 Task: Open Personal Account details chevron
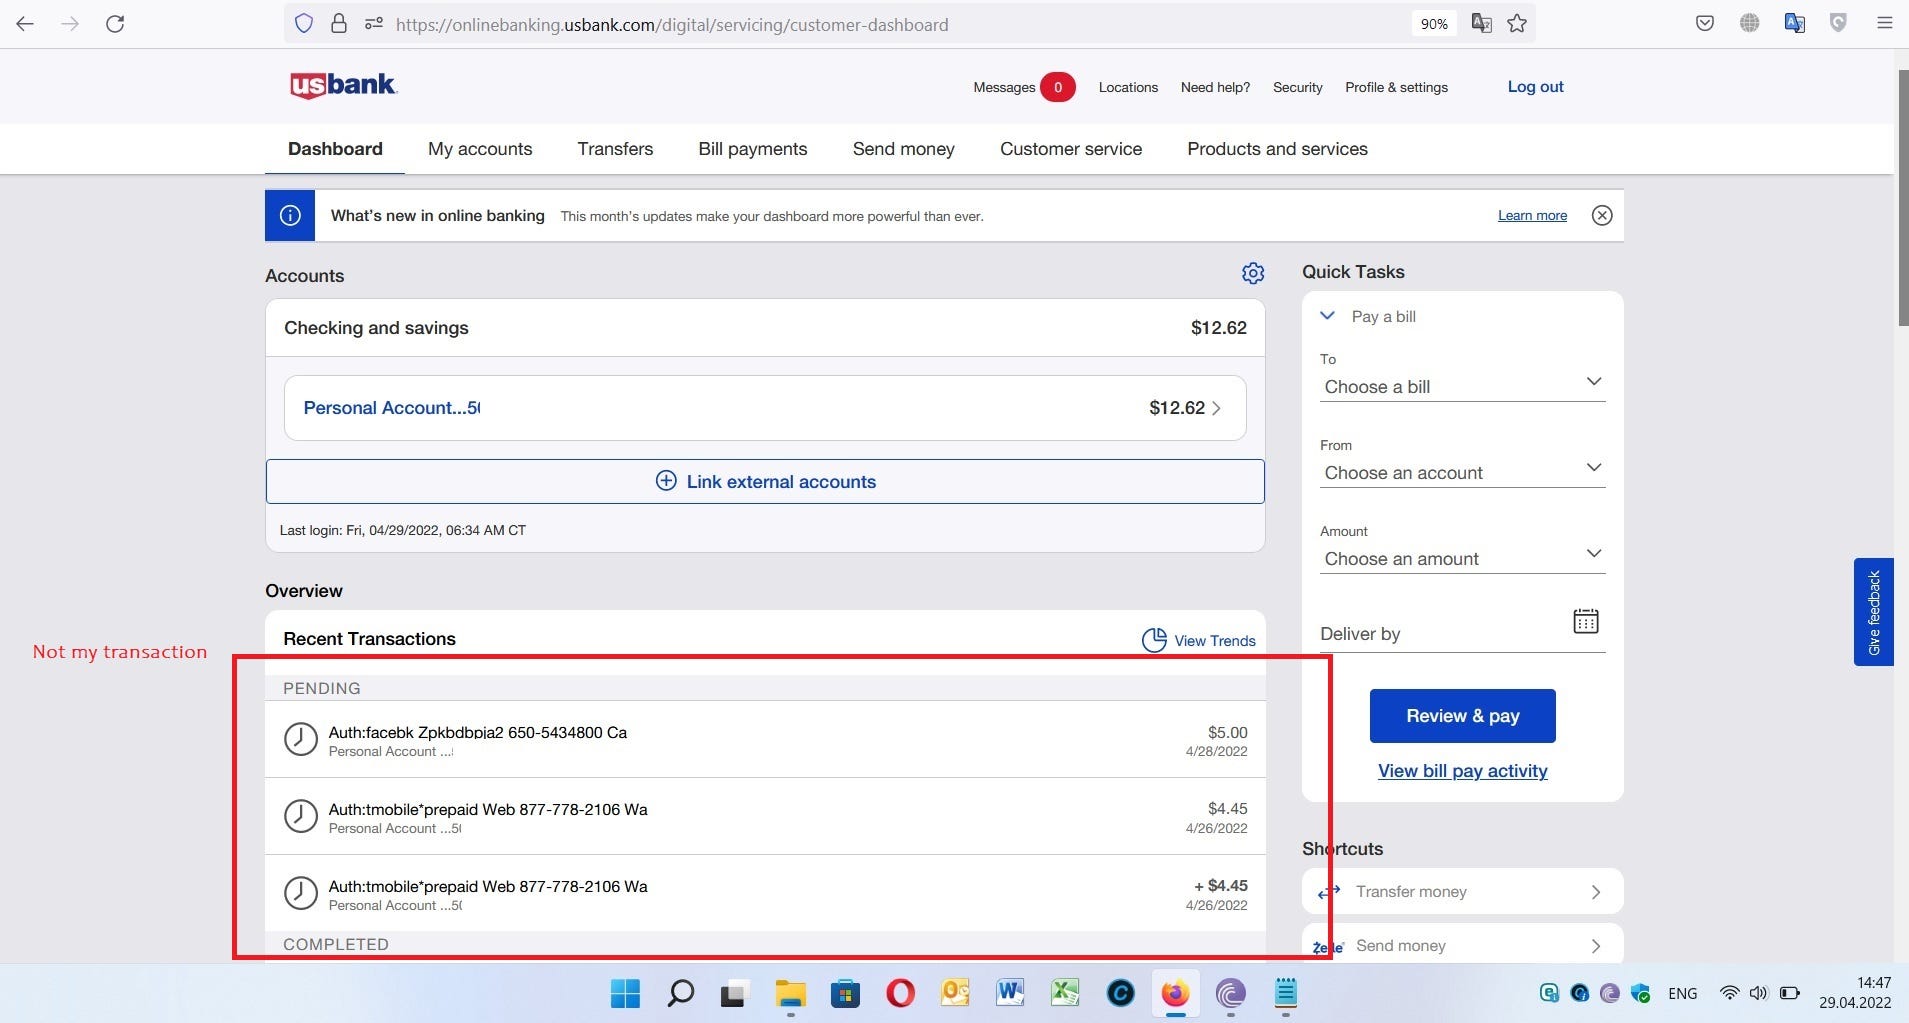pos(1216,408)
